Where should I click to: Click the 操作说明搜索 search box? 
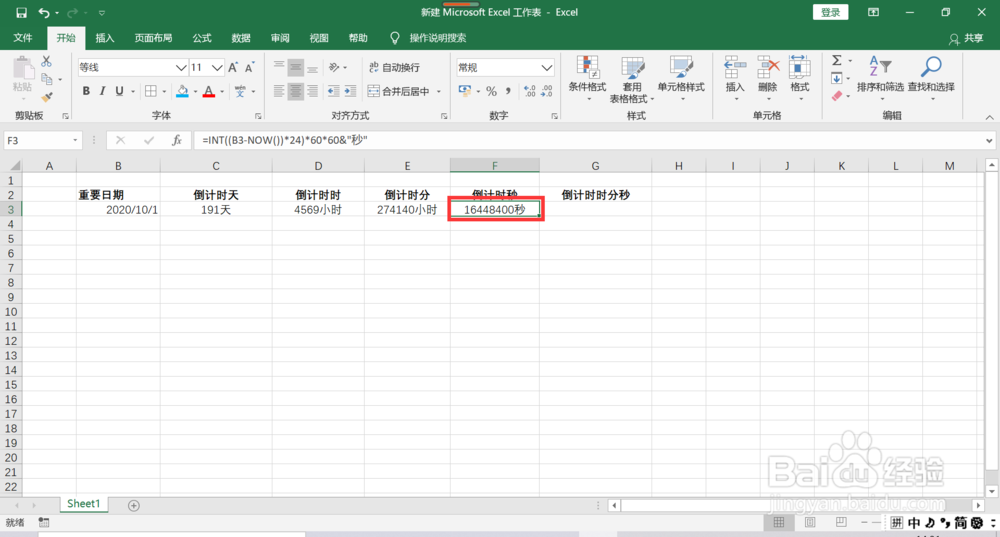438,38
